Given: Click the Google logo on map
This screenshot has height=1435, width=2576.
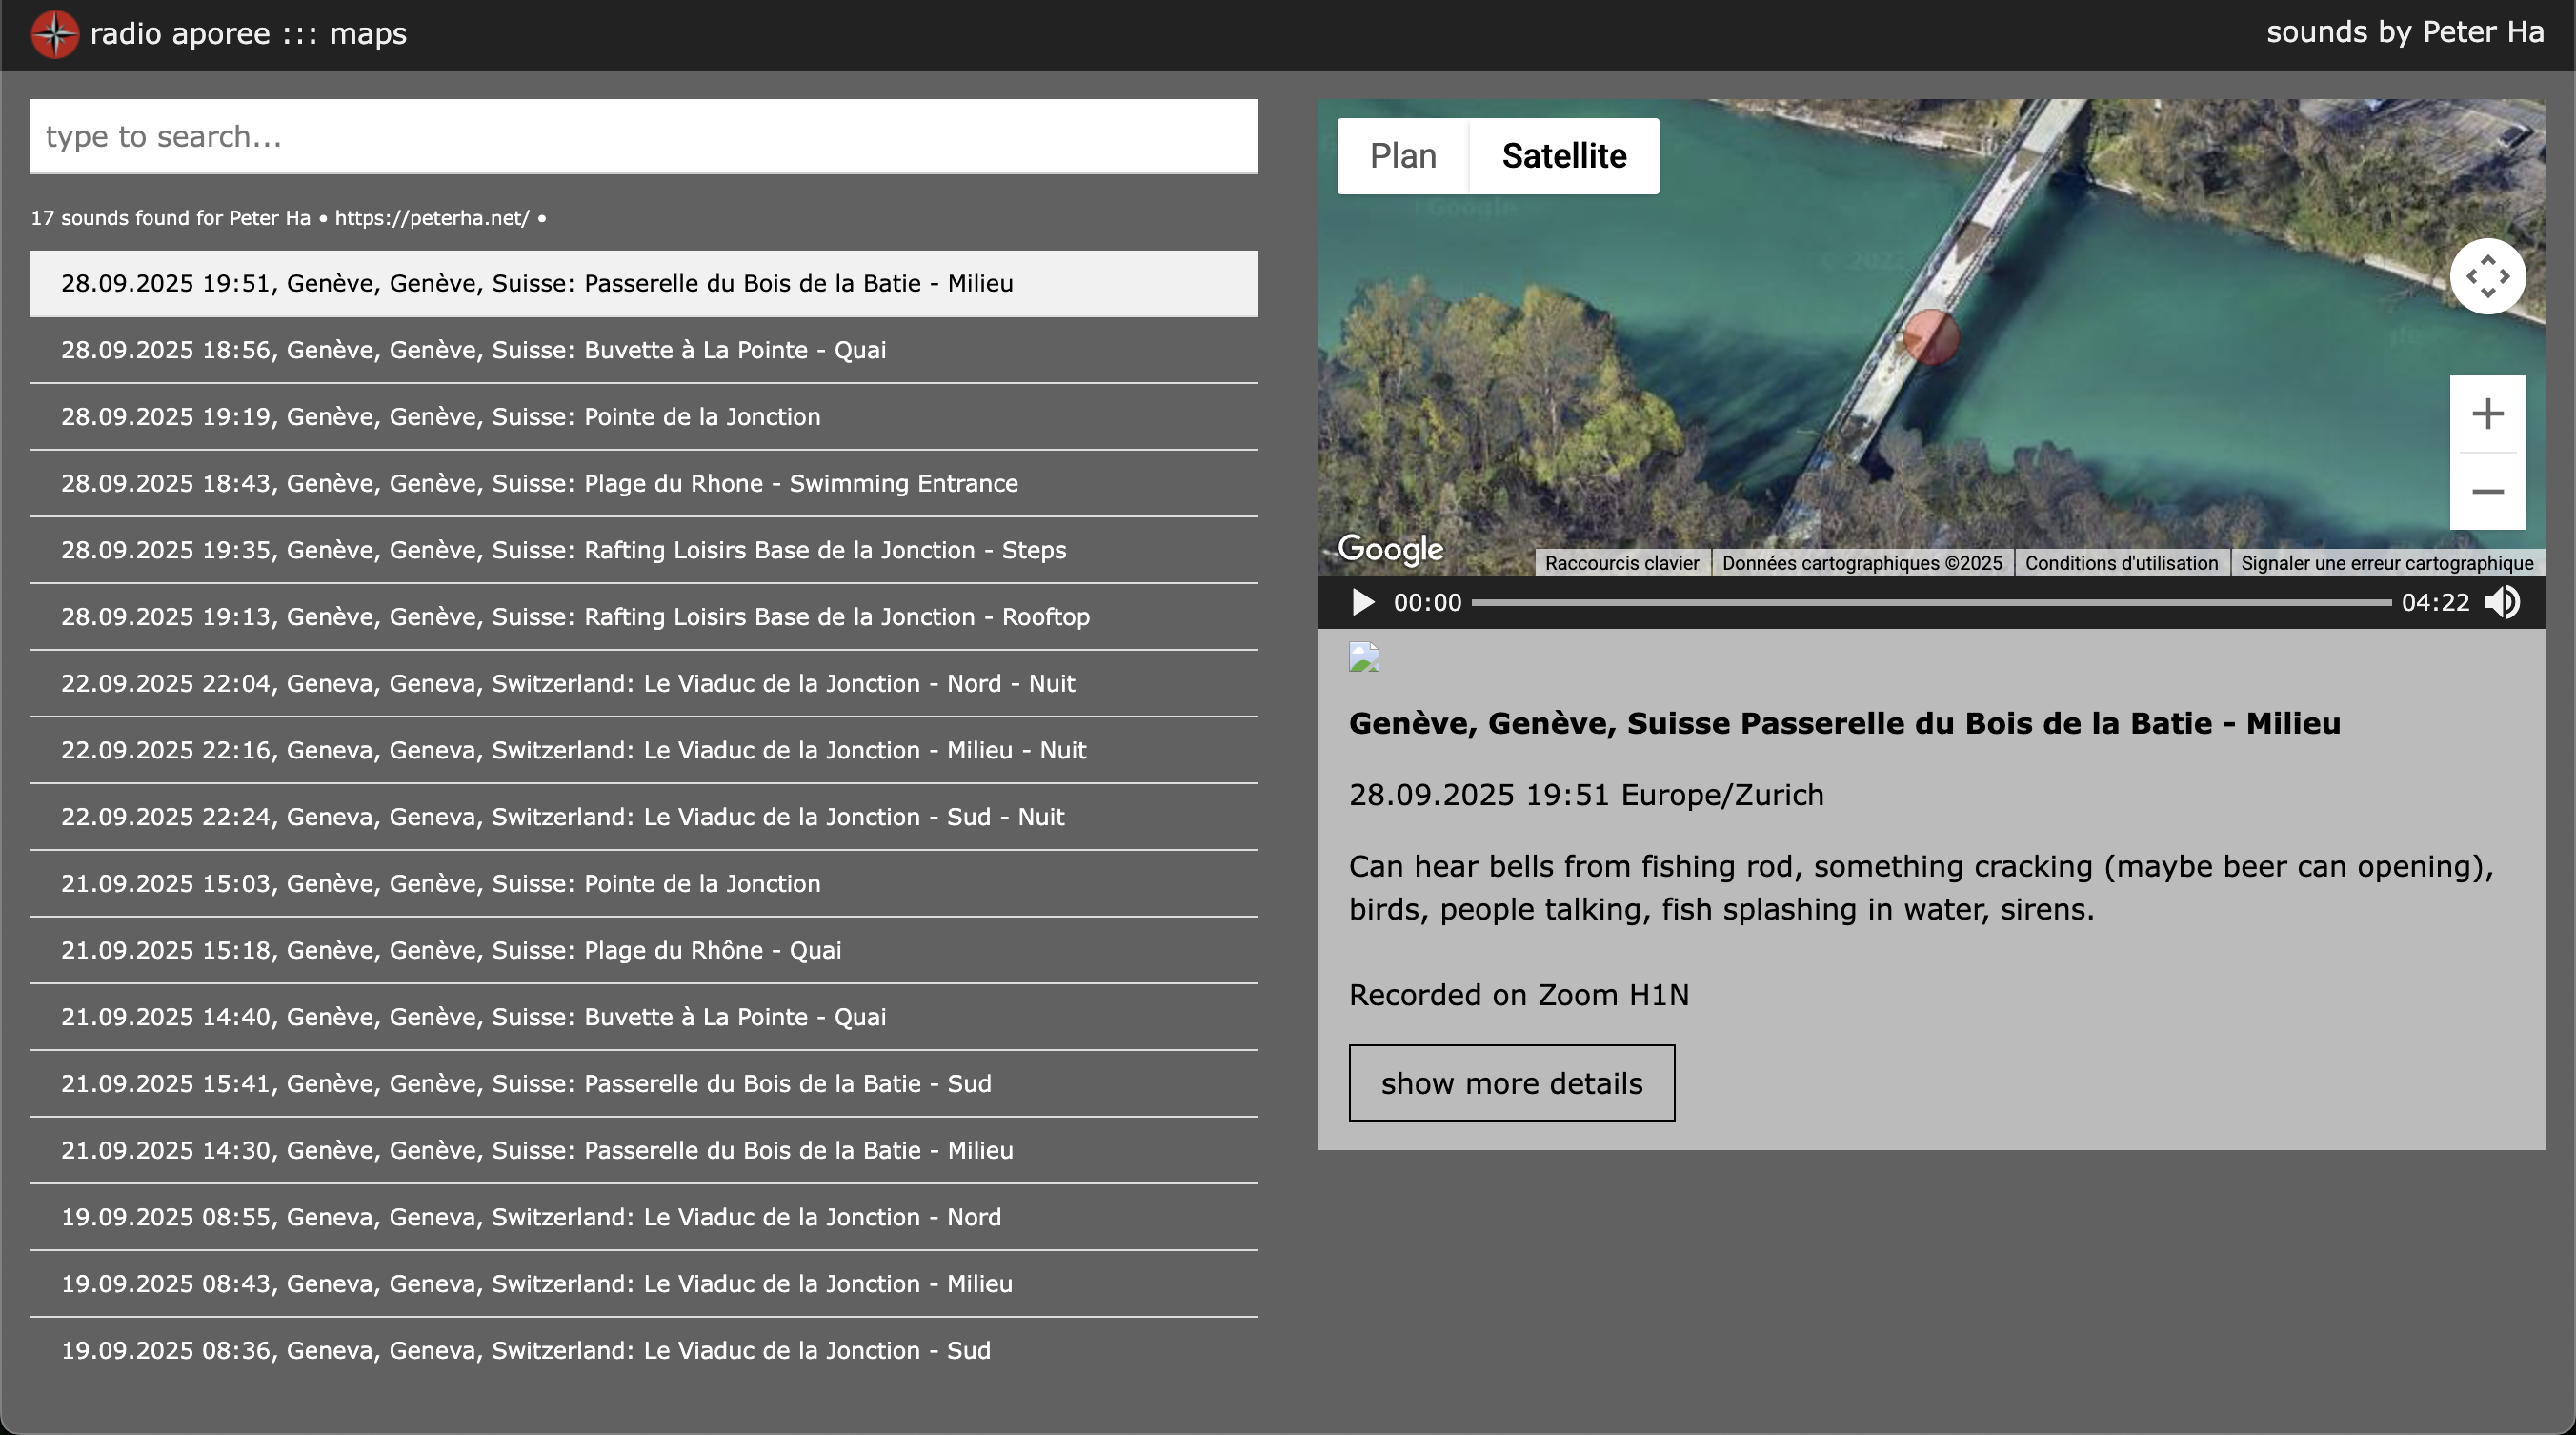Looking at the screenshot, I should [x=1390, y=548].
